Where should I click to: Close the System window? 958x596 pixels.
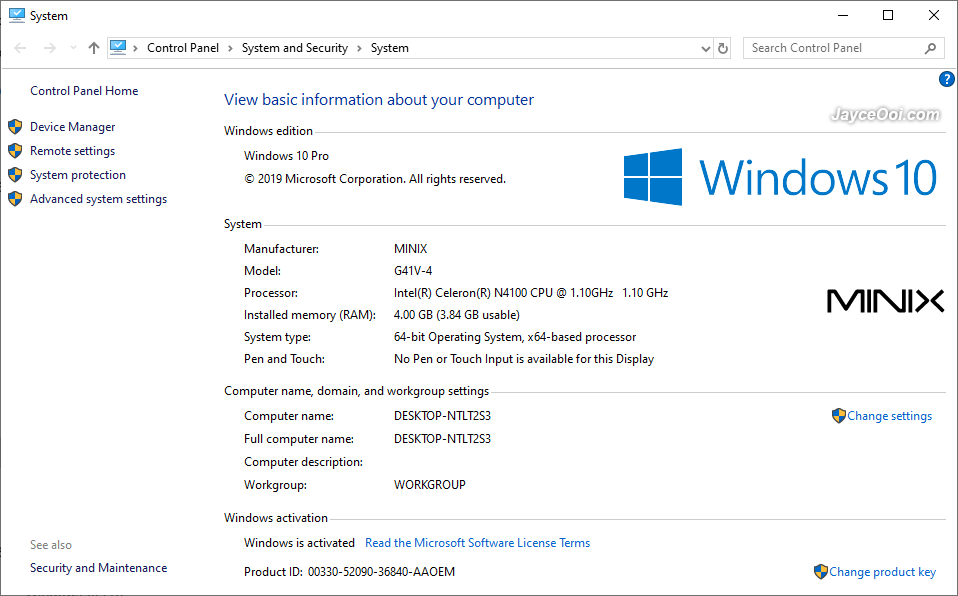point(934,15)
